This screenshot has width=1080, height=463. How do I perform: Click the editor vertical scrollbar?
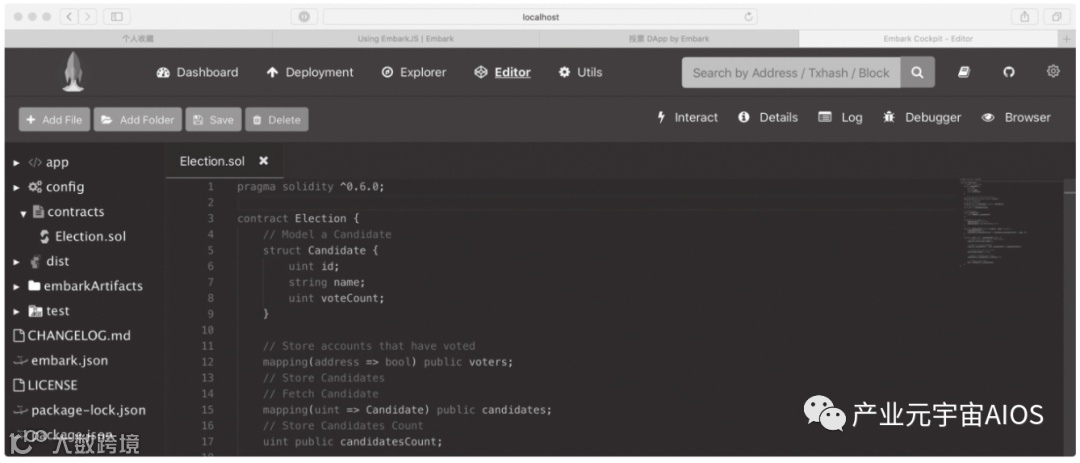click(x=1069, y=316)
